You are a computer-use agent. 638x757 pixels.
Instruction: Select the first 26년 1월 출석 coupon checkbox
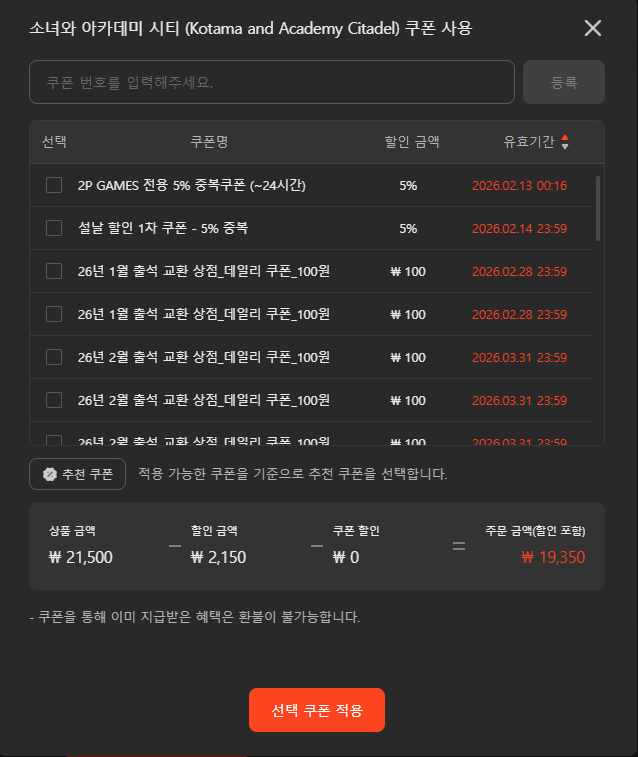click(x=54, y=271)
